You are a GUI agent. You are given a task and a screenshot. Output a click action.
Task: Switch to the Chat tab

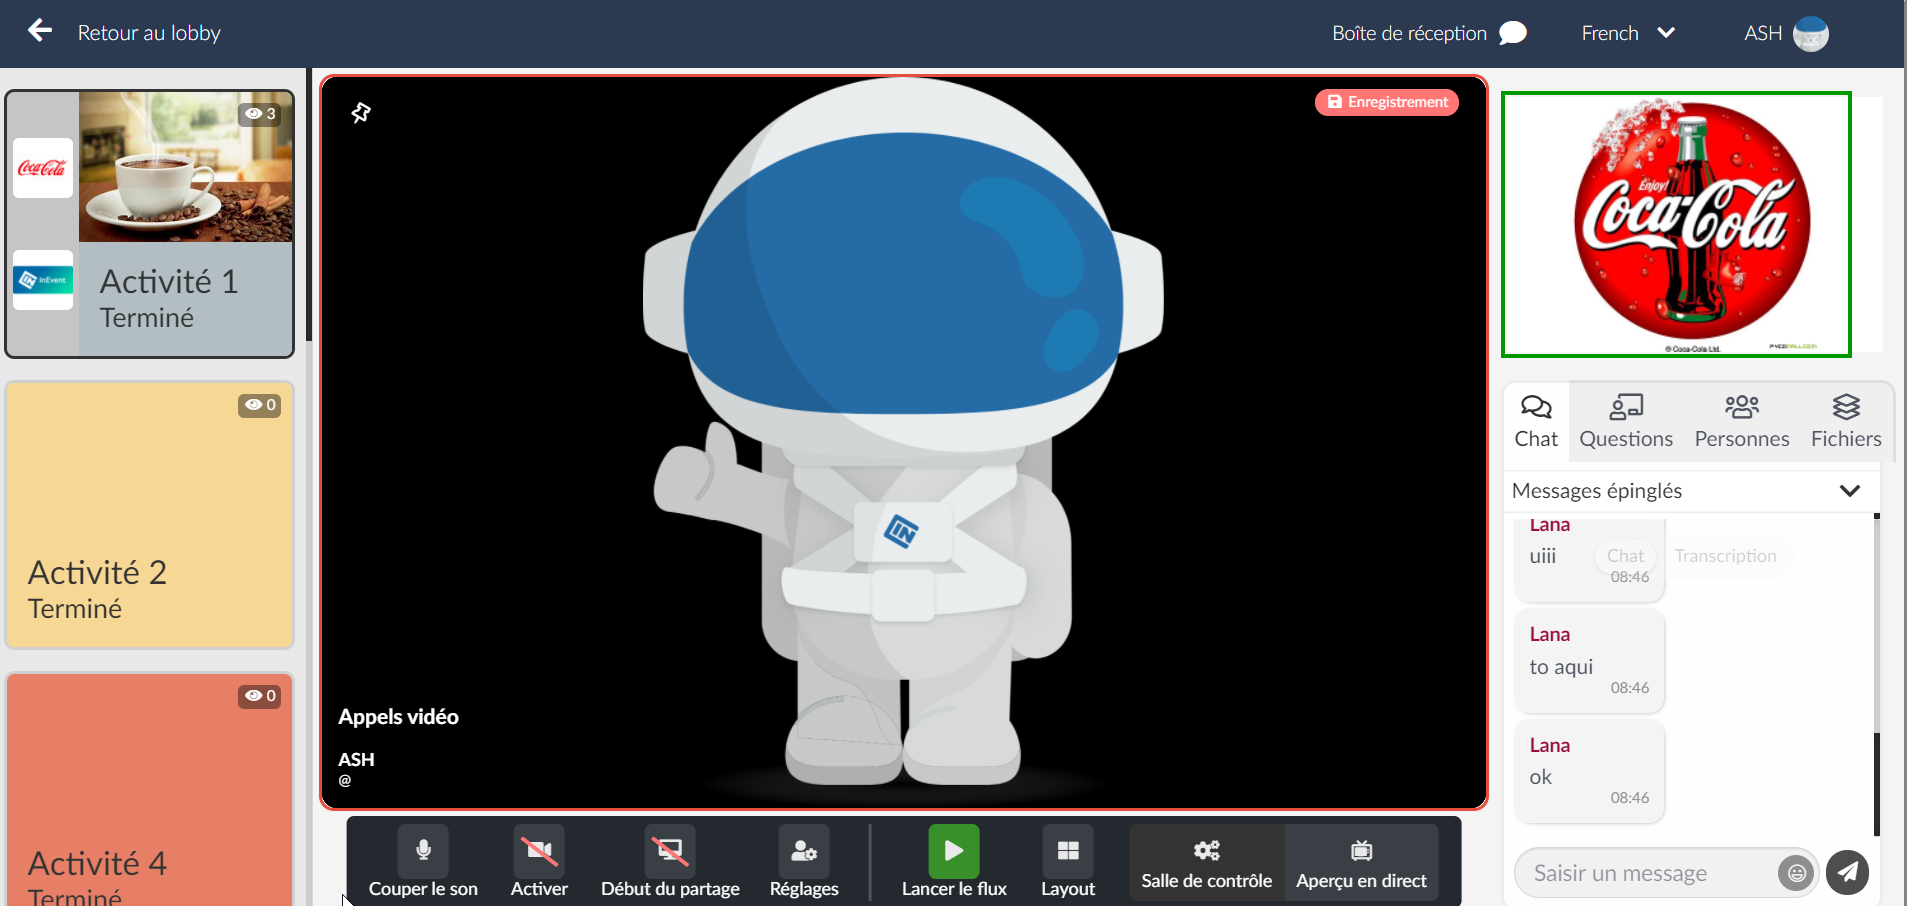(x=1536, y=421)
